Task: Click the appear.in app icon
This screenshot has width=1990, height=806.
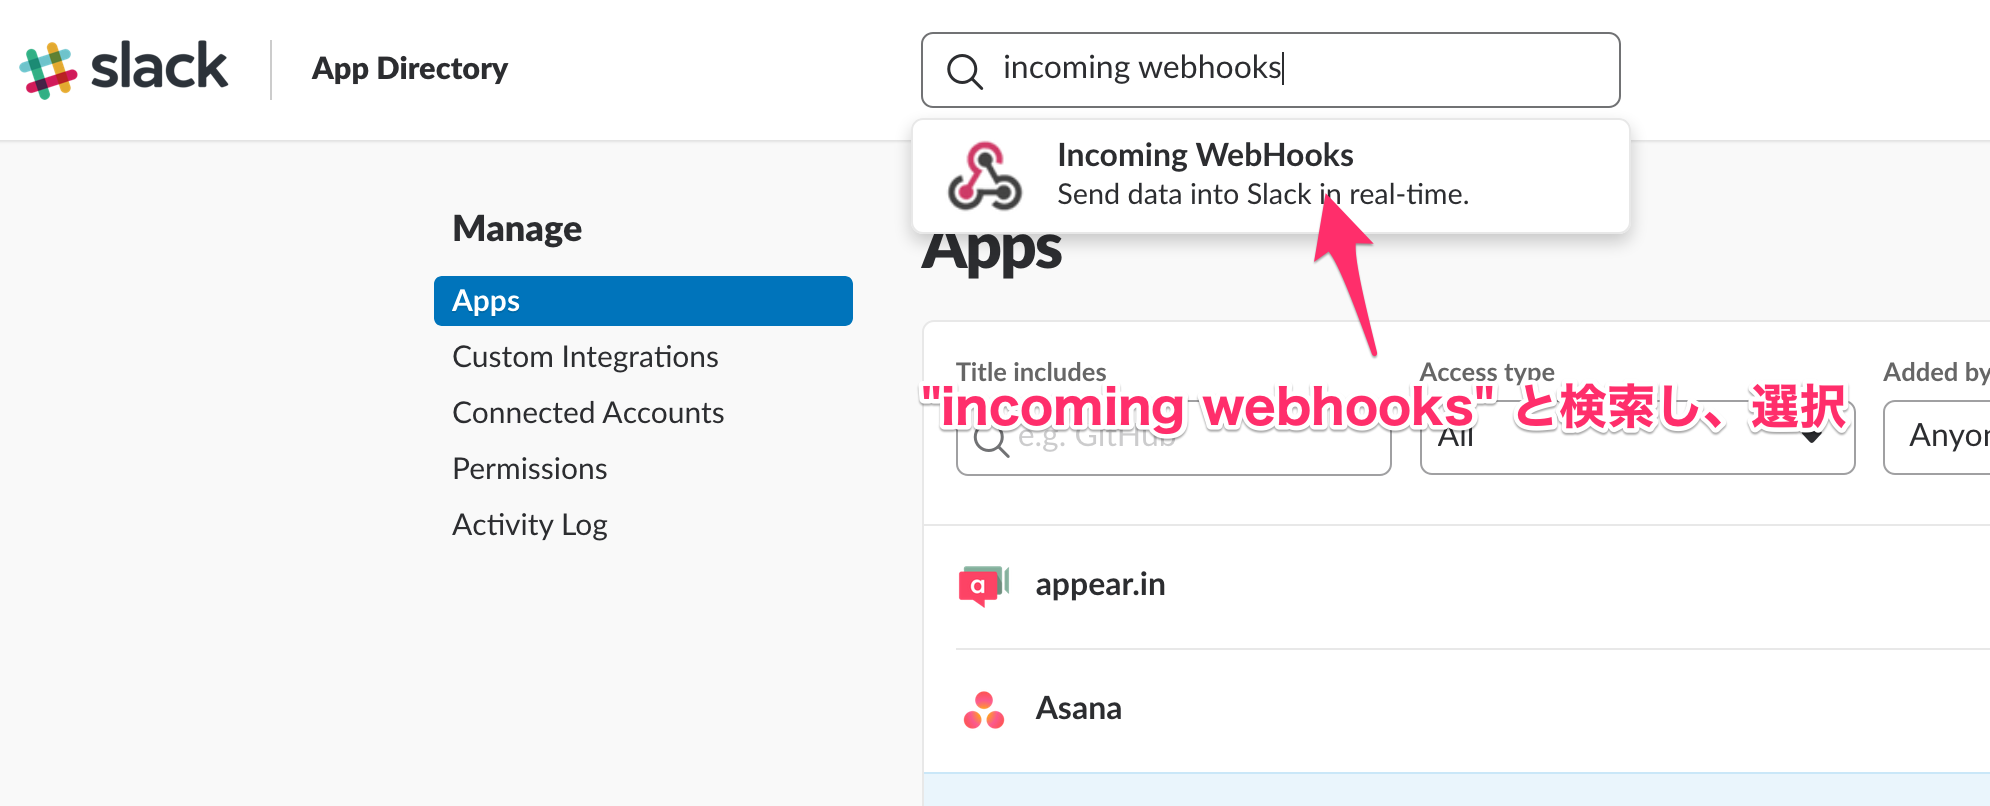Action: pos(983,585)
